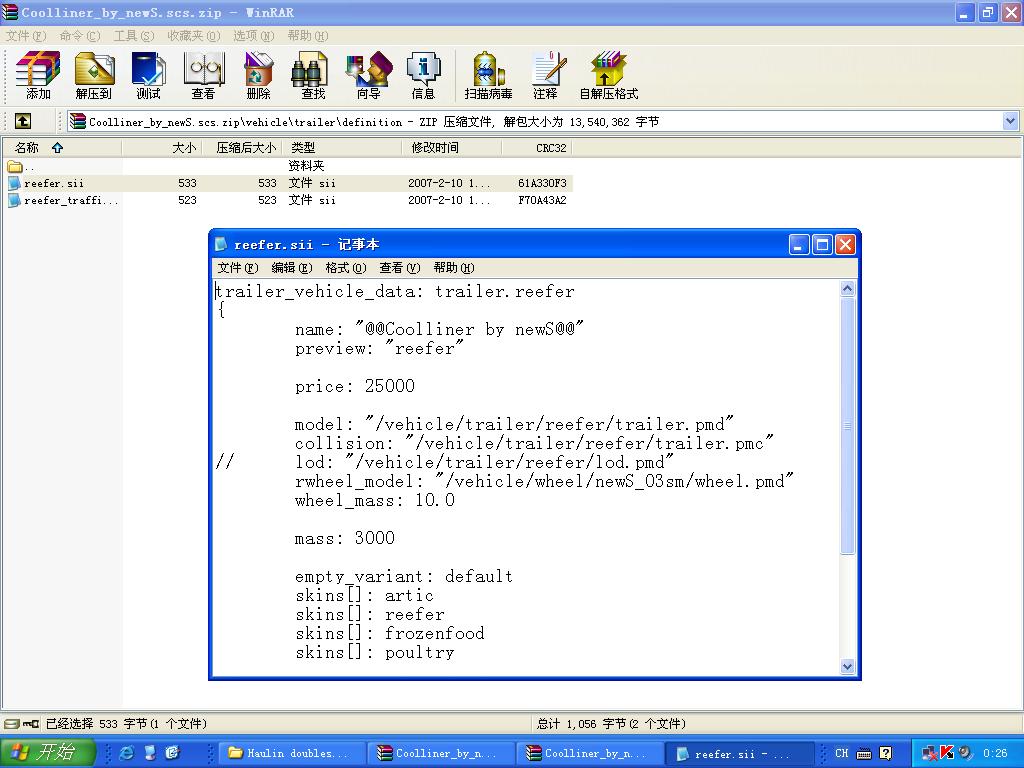Open the Find (查找) binoculars tool
The image size is (1024, 768).
(x=313, y=76)
